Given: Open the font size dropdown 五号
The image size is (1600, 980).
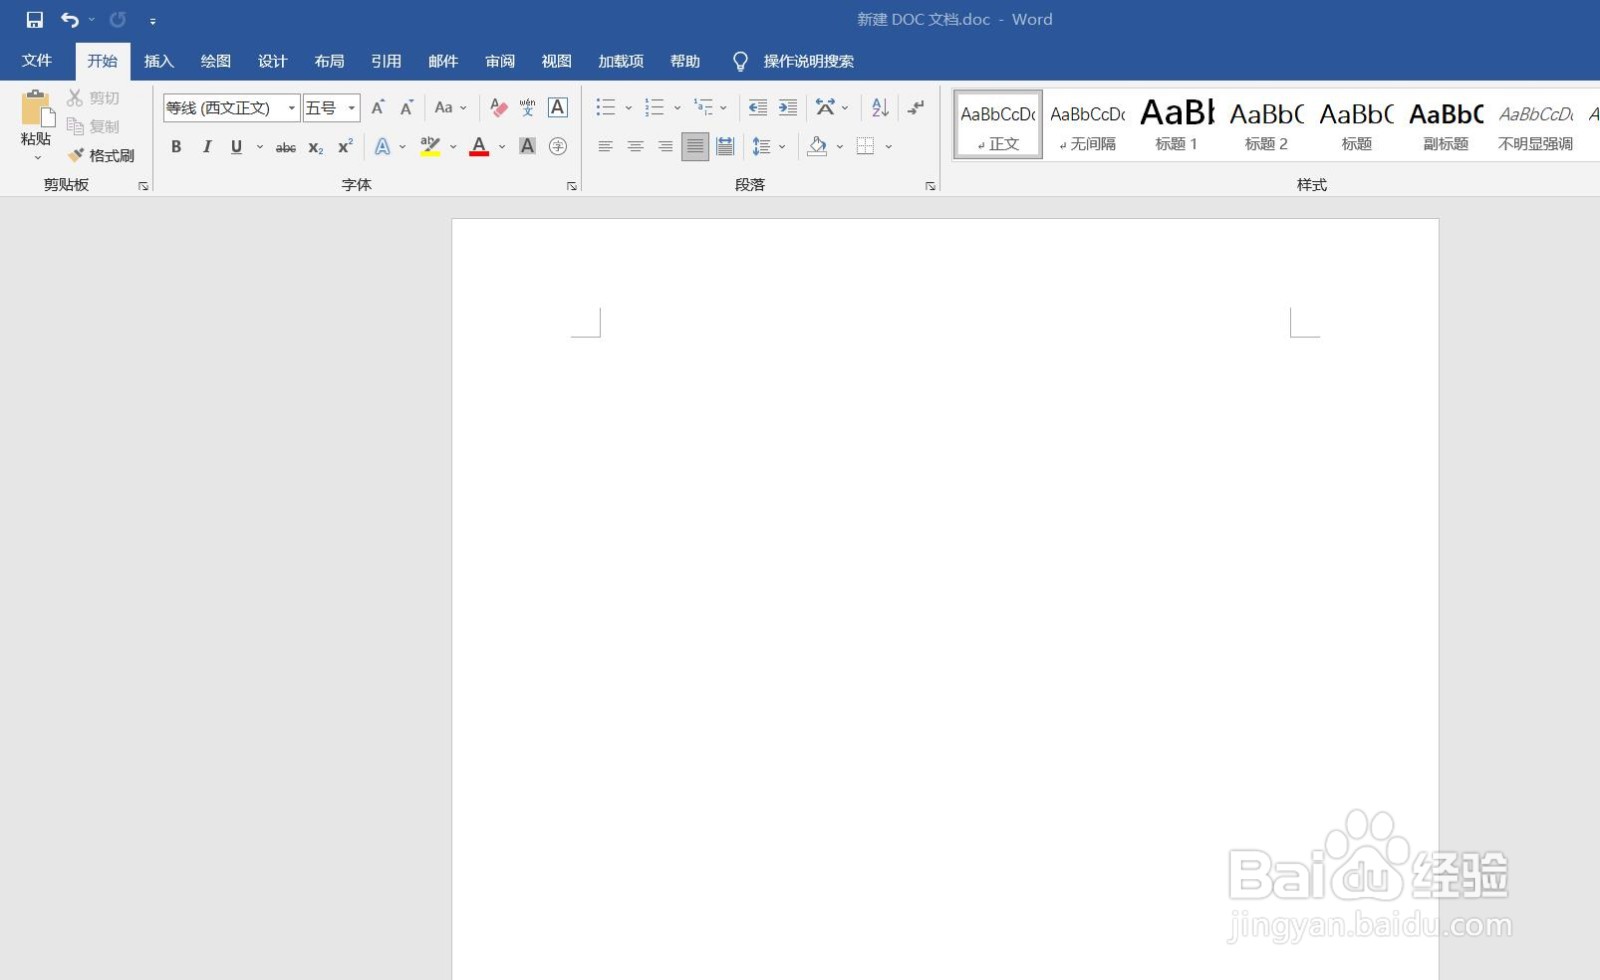Looking at the screenshot, I should coord(351,108).
